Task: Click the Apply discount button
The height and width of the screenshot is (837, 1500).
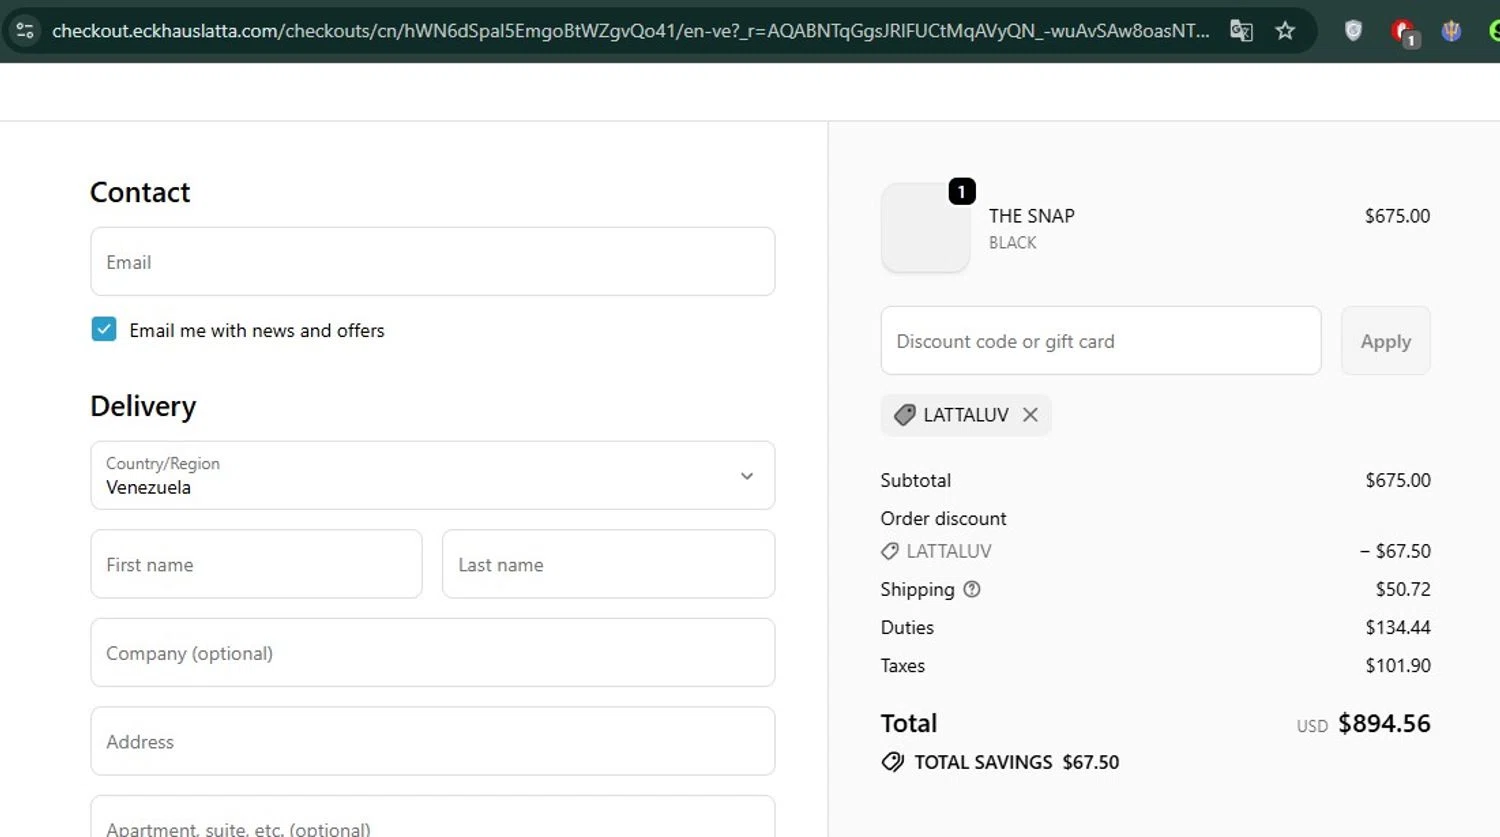Action: (x=1385, y=341)
